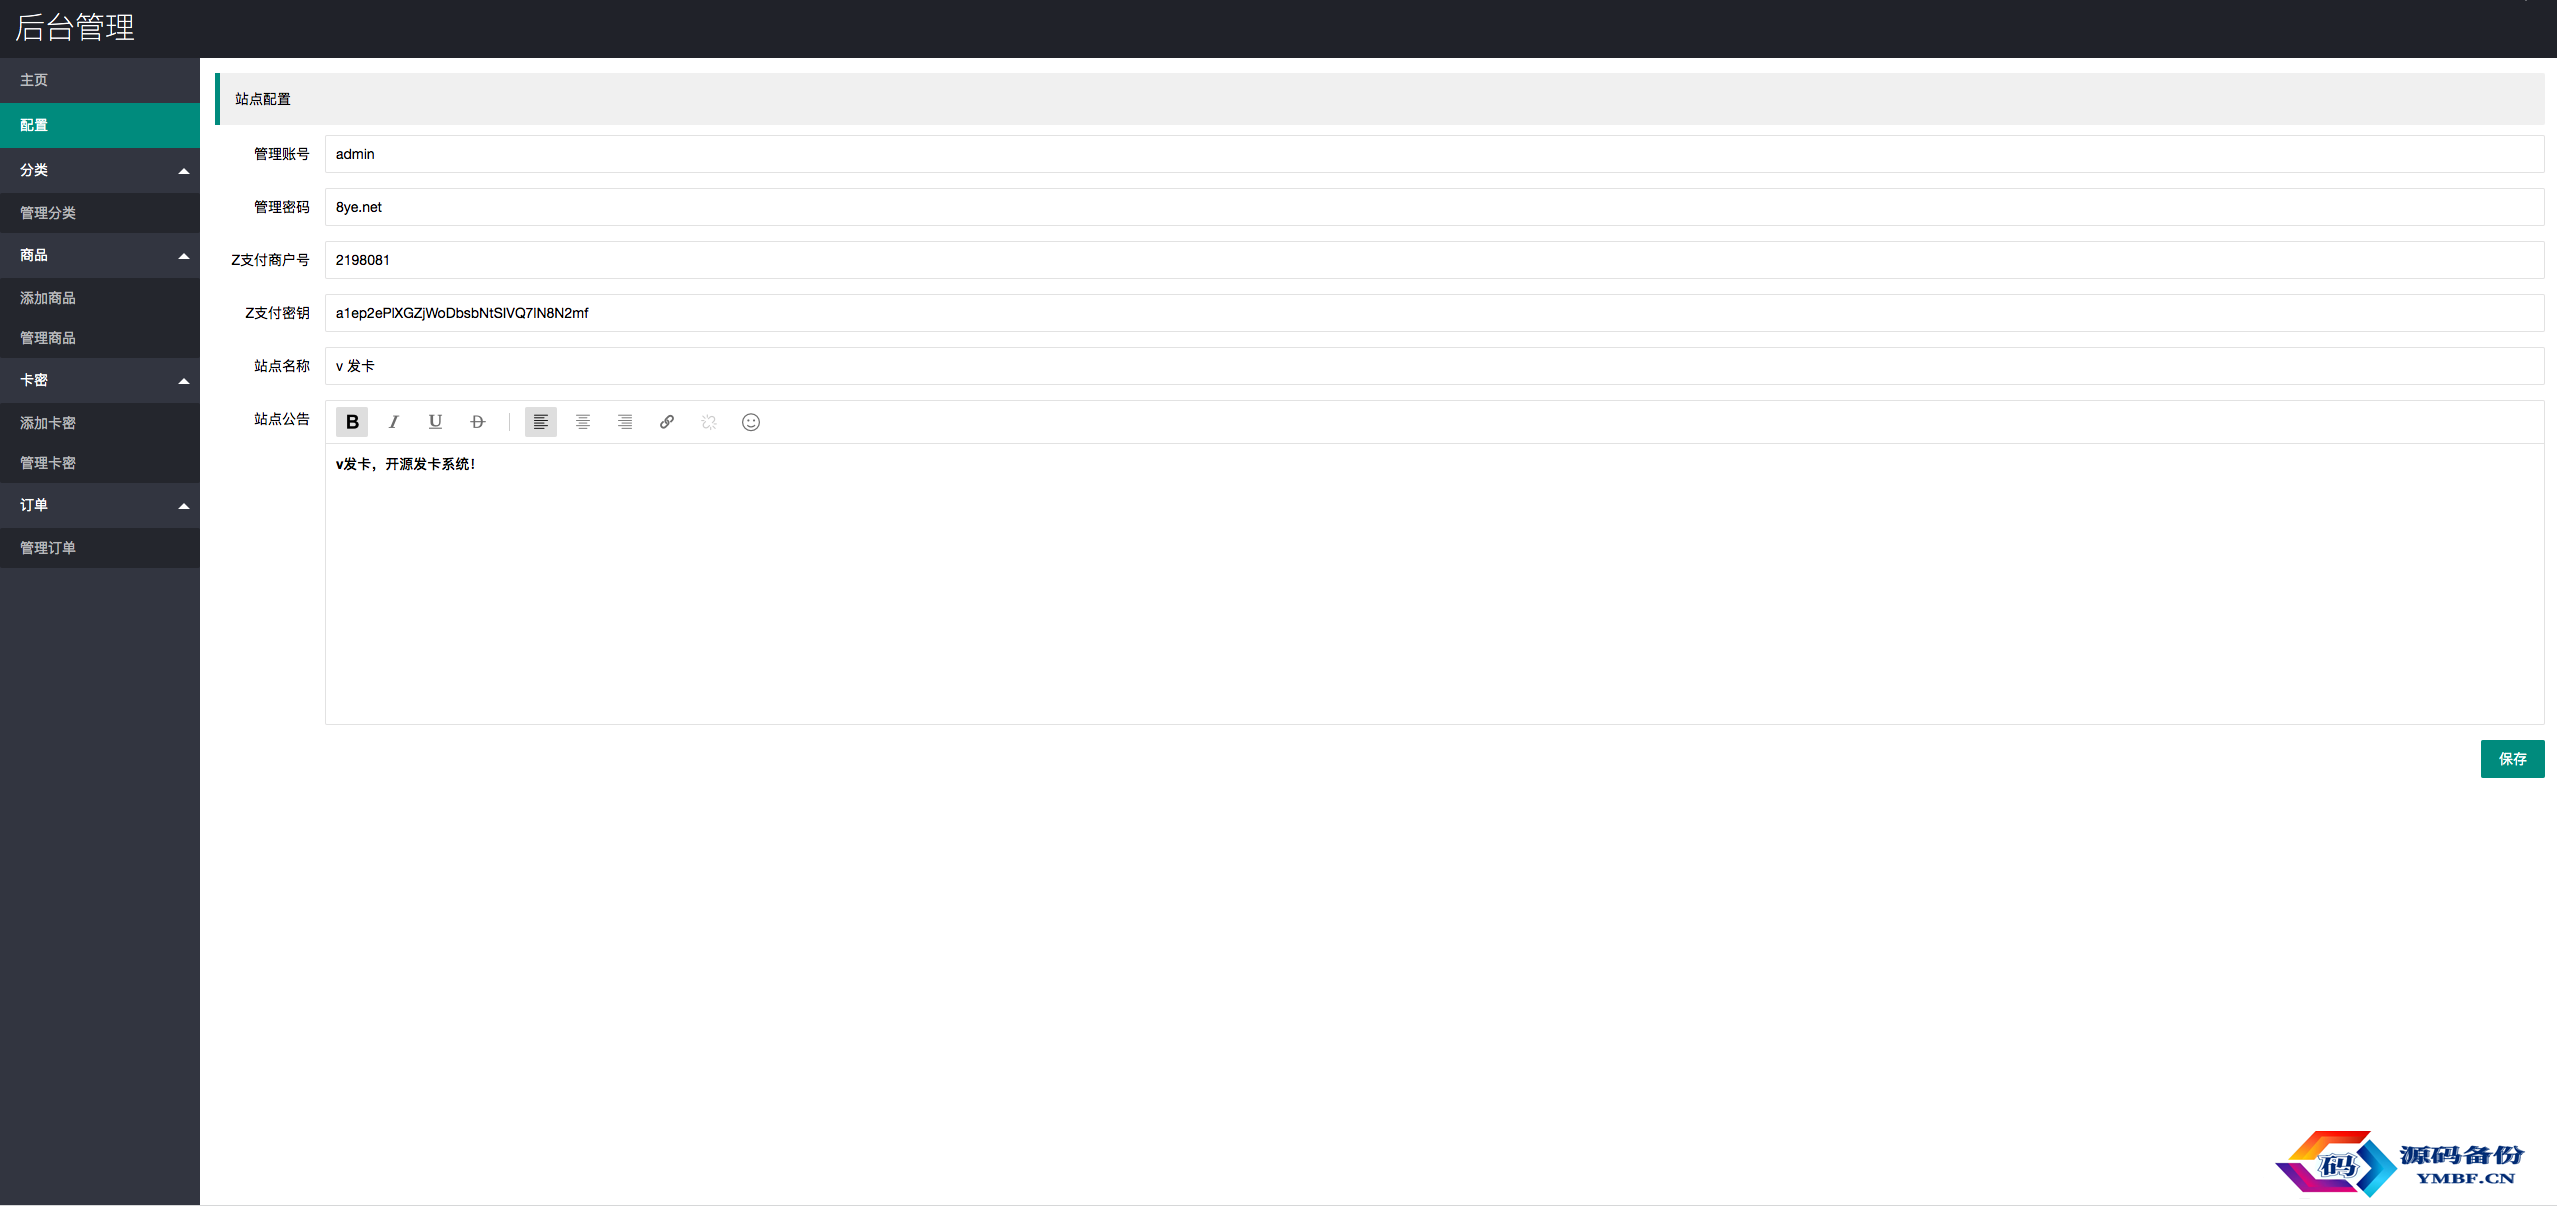The image size is (2557, 1209).
Task: Toggle bold formatting in announcement editor
Action: [x=352, y=422]
